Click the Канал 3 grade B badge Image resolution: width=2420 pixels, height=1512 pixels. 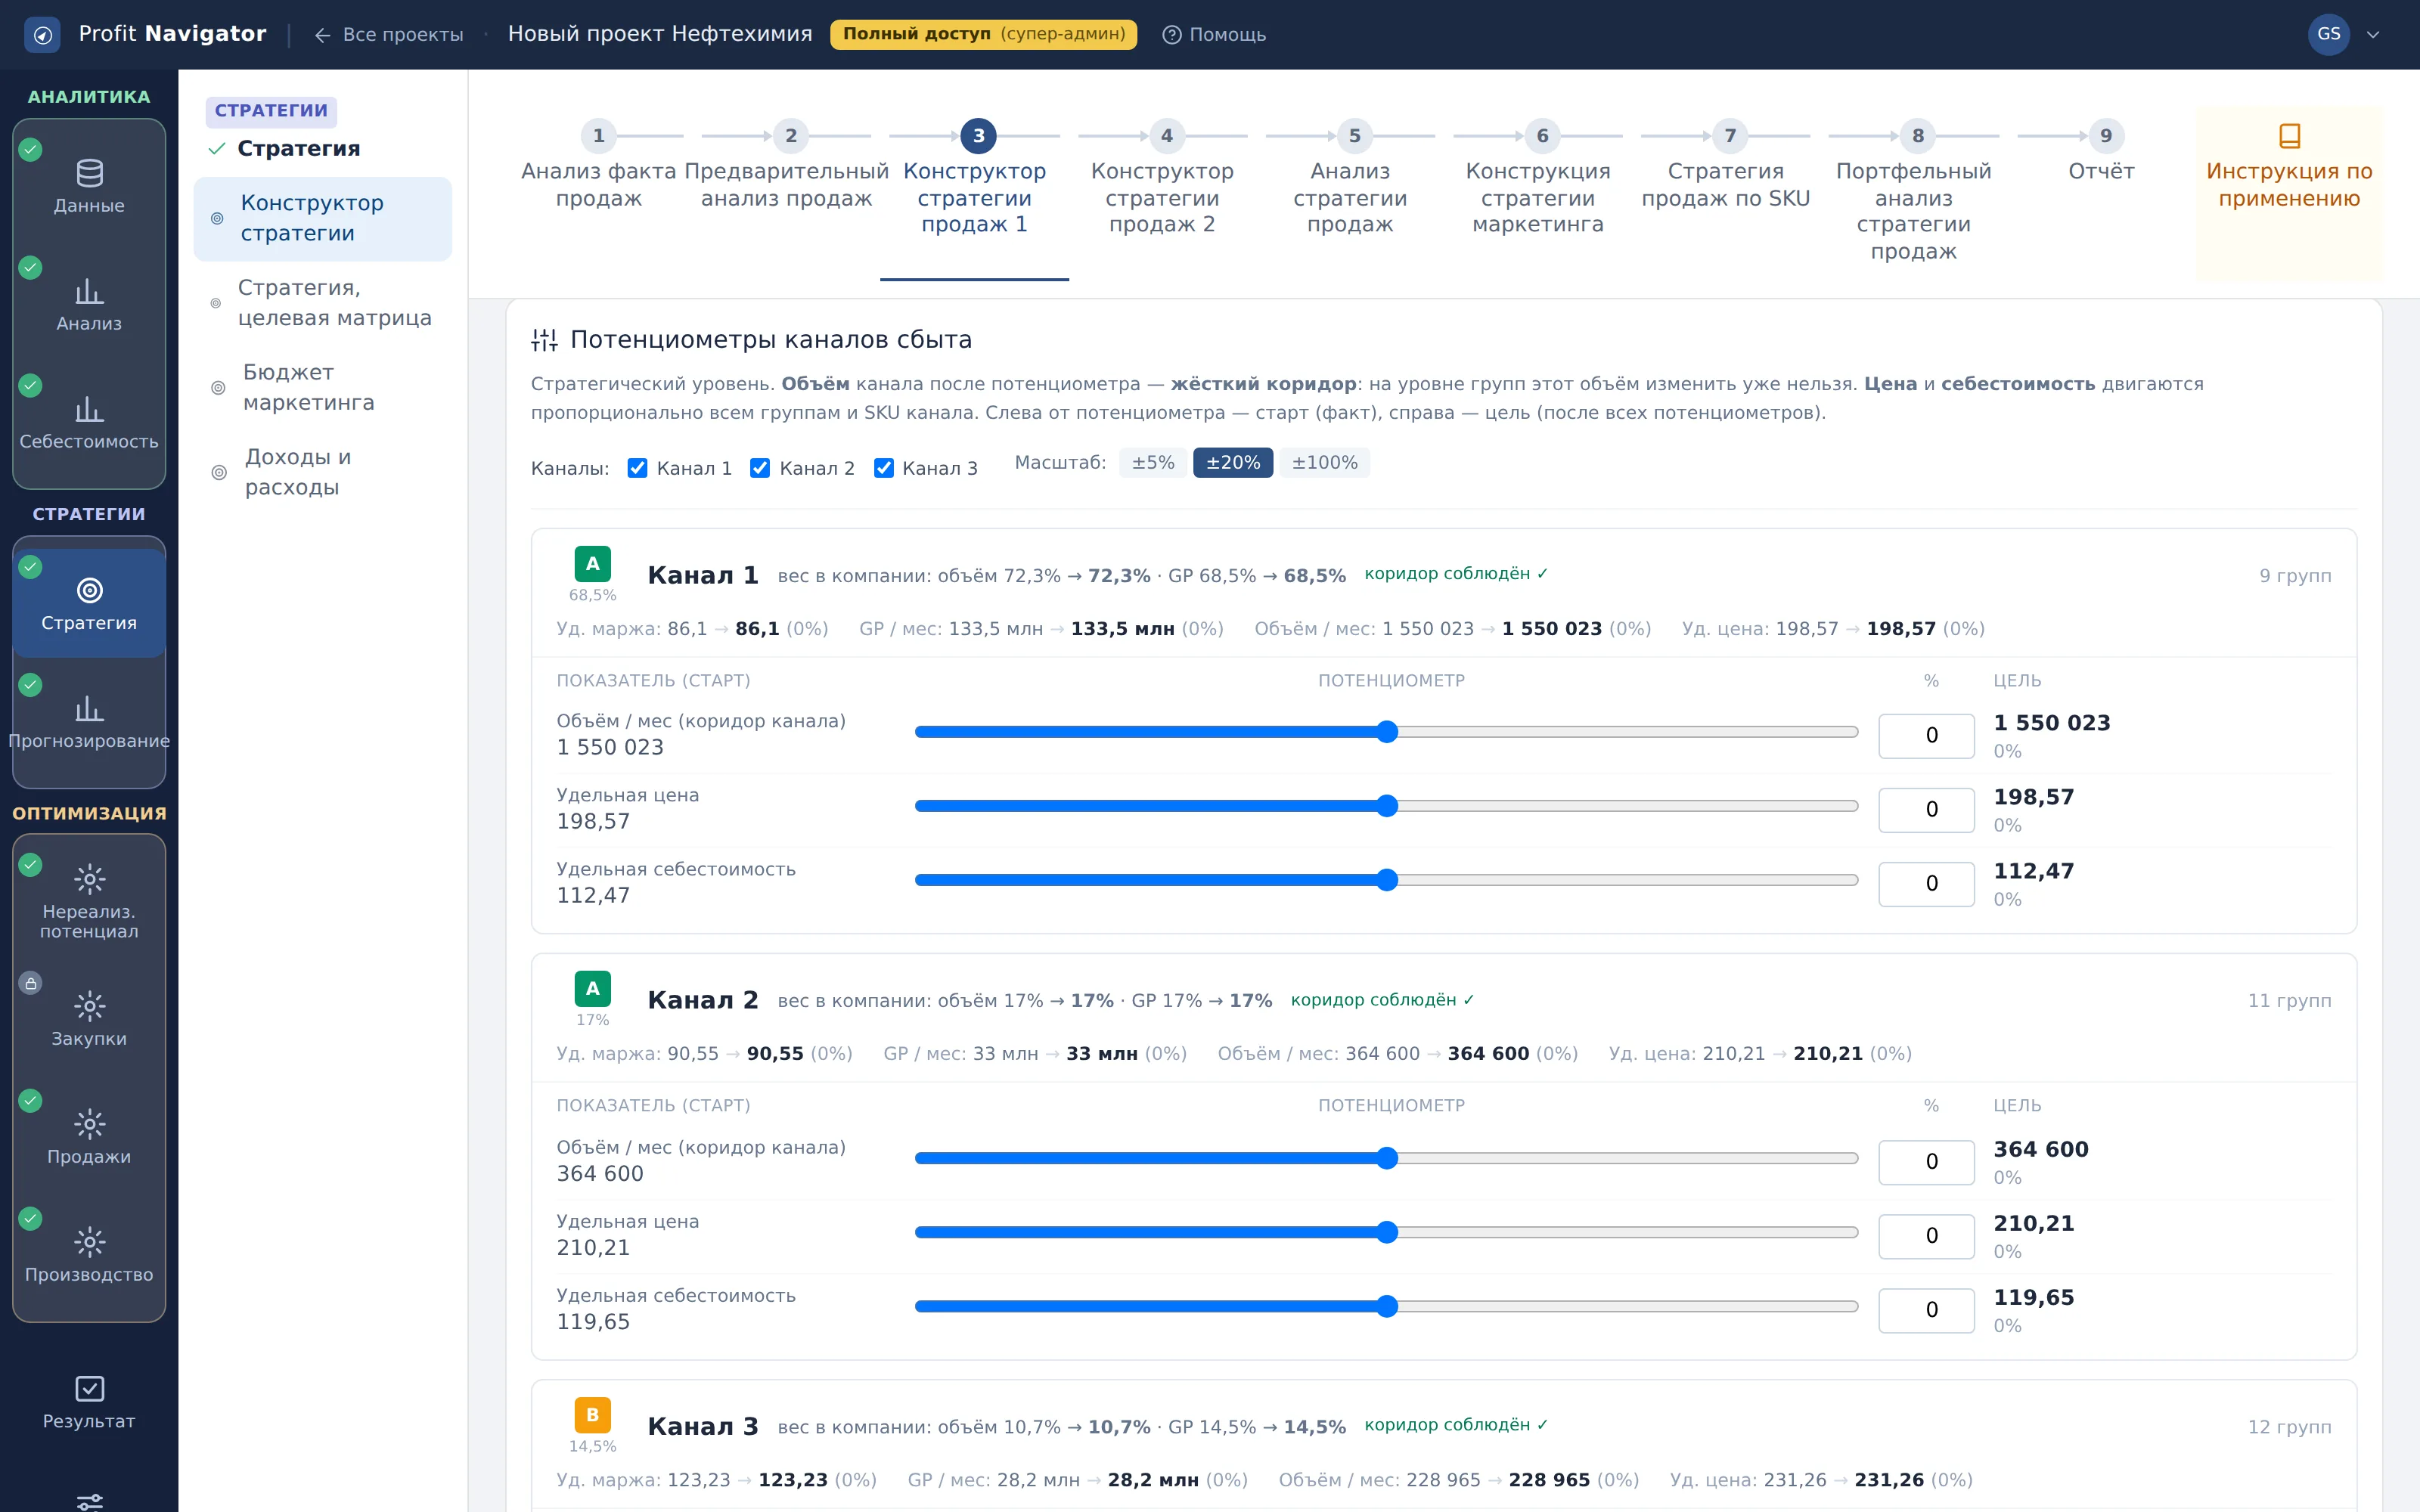click(592, 1415)
